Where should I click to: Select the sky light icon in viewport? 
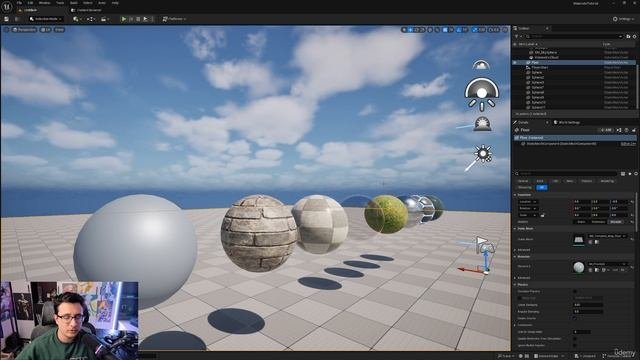pos(481,65)
